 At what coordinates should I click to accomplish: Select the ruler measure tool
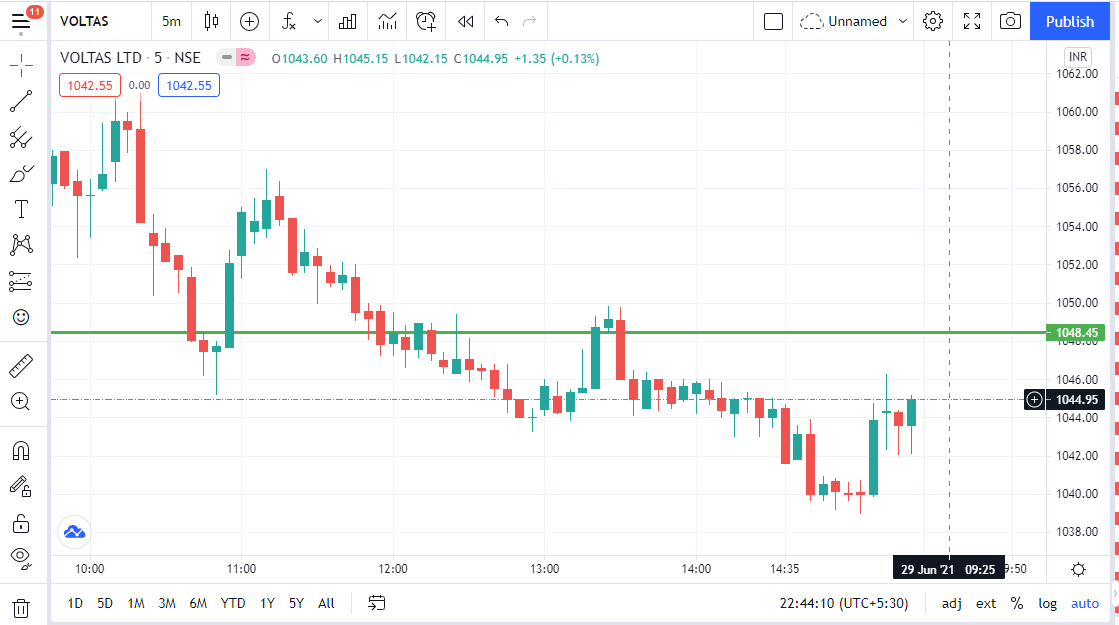pos(21,366)
